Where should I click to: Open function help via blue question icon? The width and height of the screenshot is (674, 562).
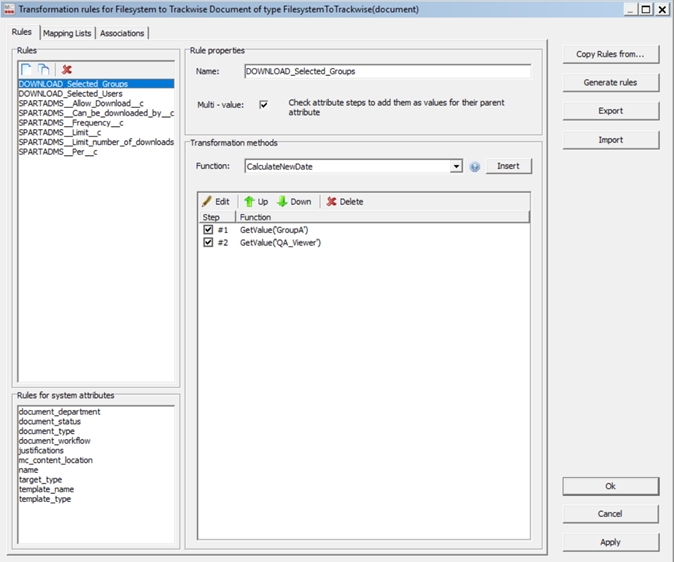click(475, 167)
